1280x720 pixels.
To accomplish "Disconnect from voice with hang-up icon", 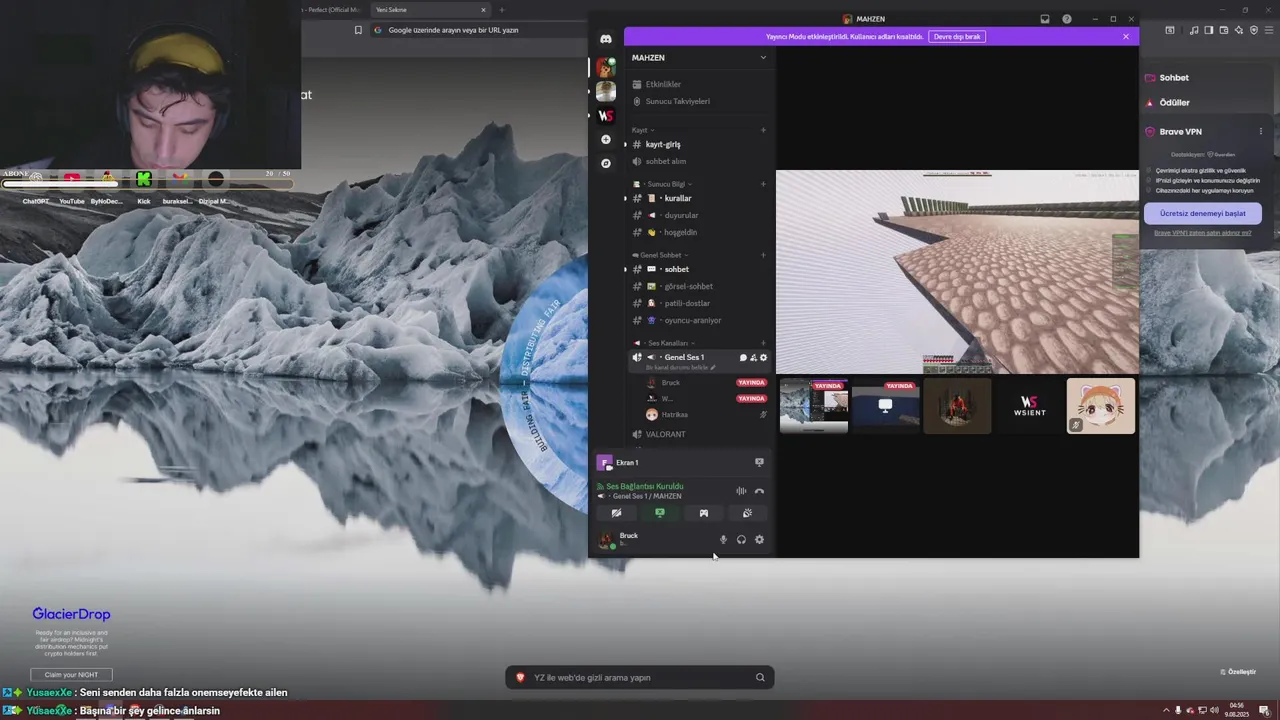I will click(x=759, y=491).
